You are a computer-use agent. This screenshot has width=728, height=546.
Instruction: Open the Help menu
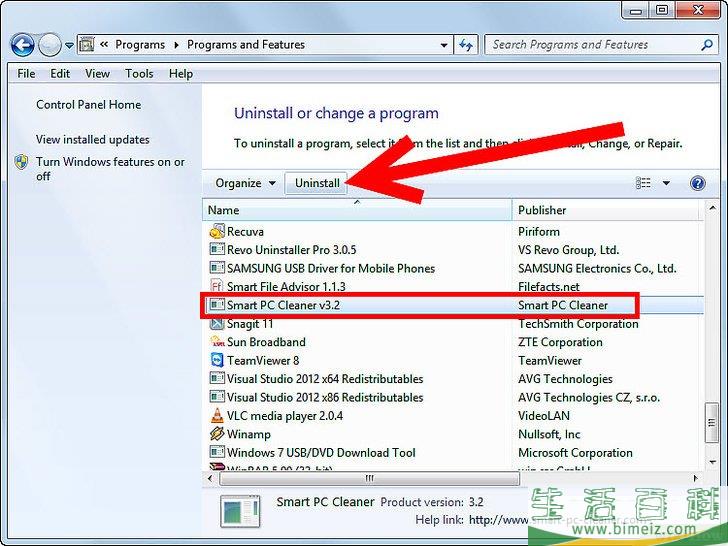tap(181, 74)
